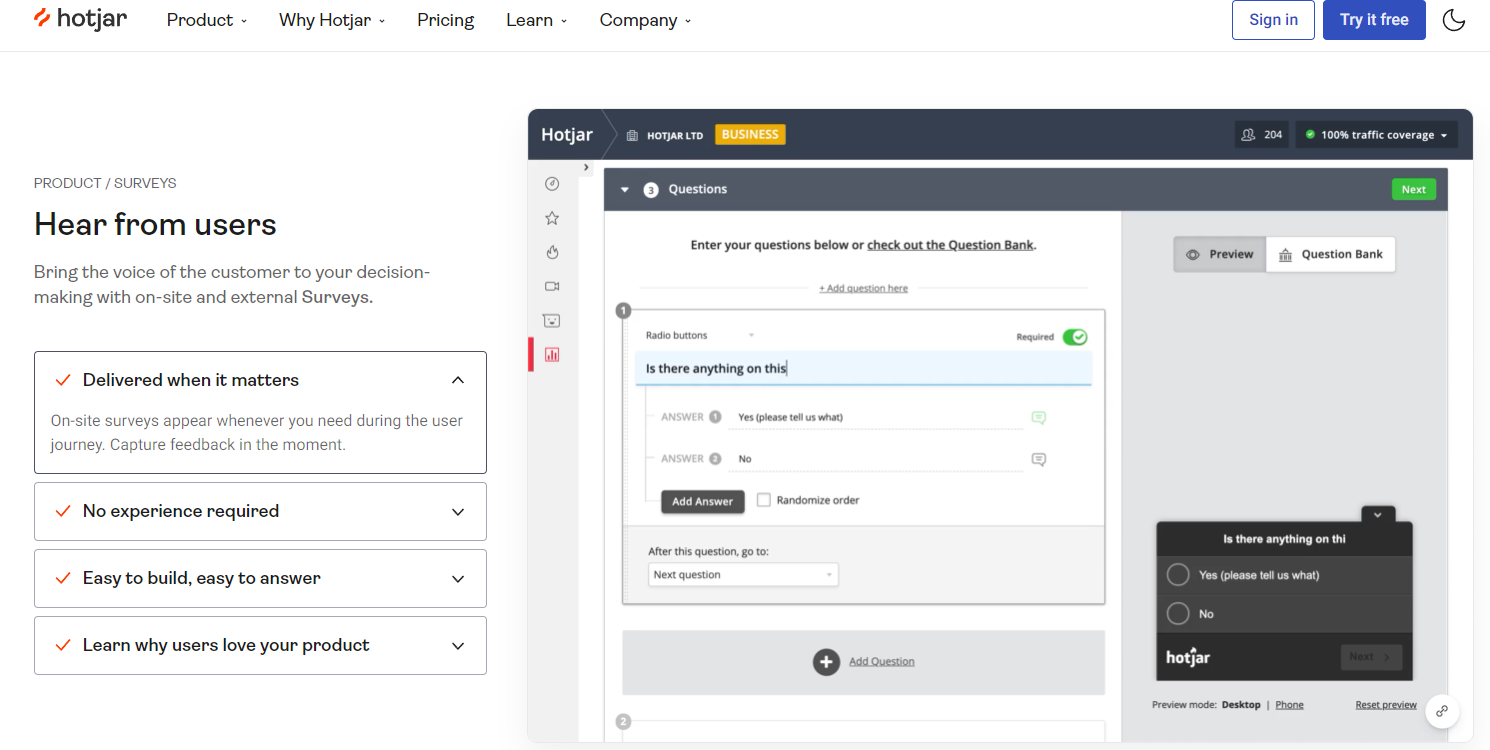Viewport: 1490px width, 750px height.
Task: Click comment icon beside Yes answer
Action: [x=1039, y=418]
